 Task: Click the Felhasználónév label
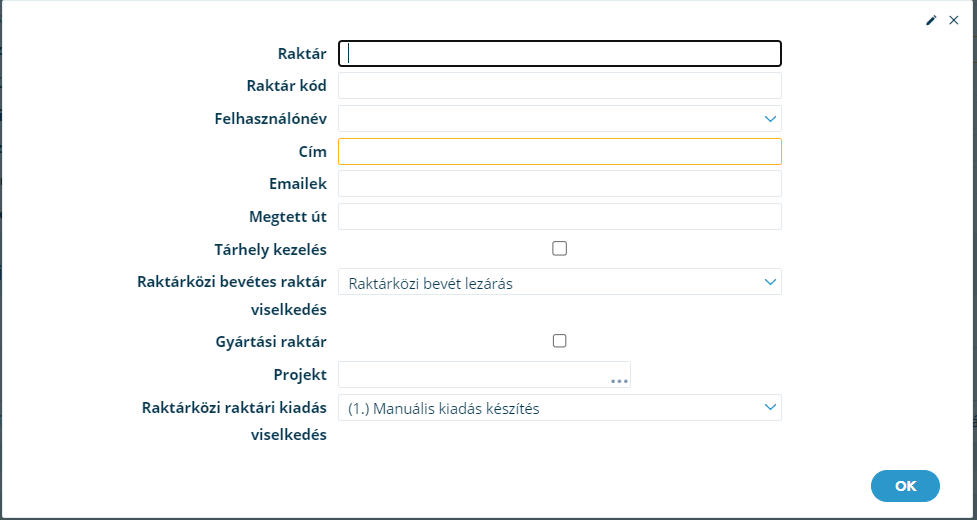(270, 118)
